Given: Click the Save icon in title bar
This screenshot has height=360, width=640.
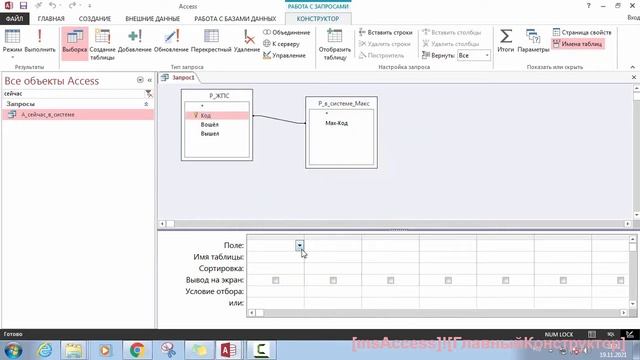Looking at the screenshot, I should (23, 6).
